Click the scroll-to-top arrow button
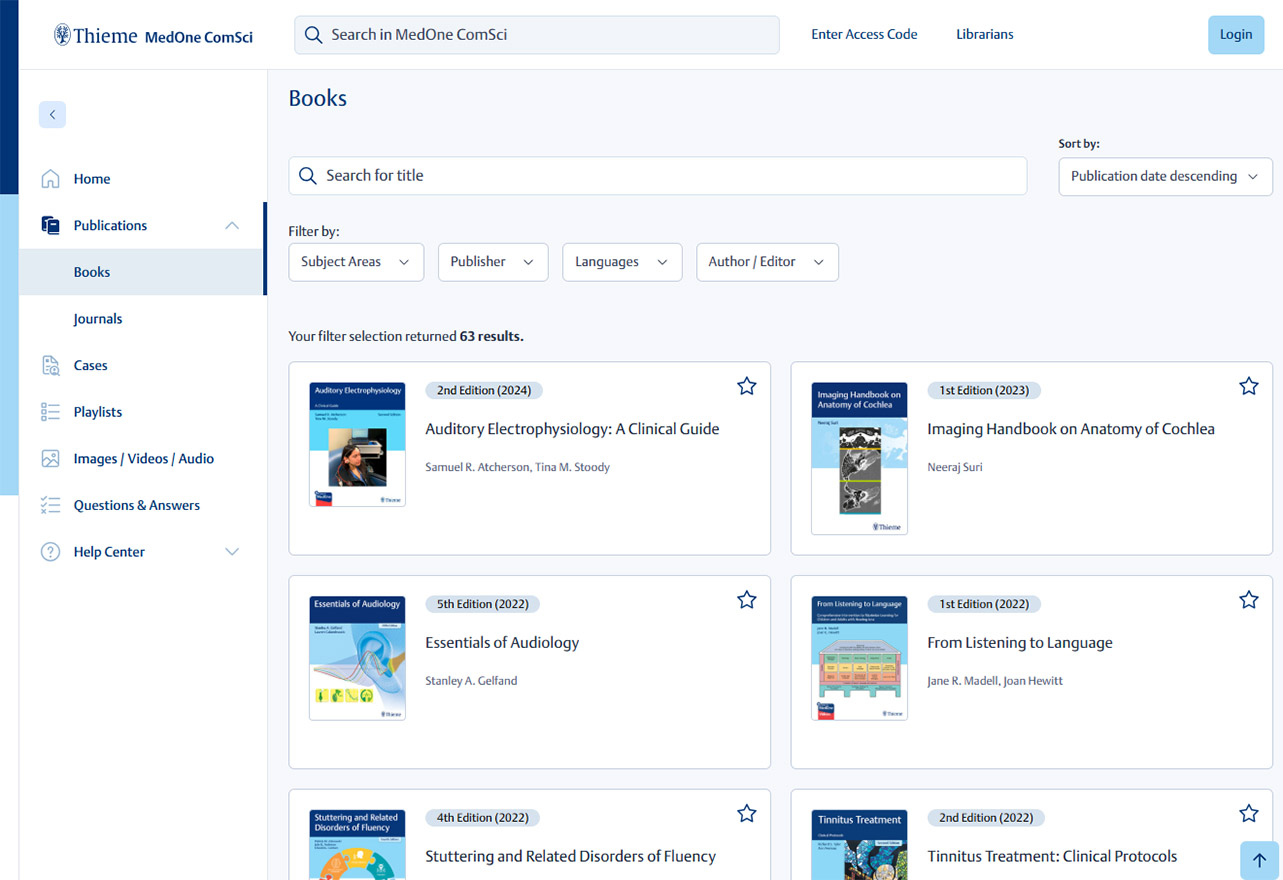Viewport: 1283px width, 880px height. tap(1259, 860)
